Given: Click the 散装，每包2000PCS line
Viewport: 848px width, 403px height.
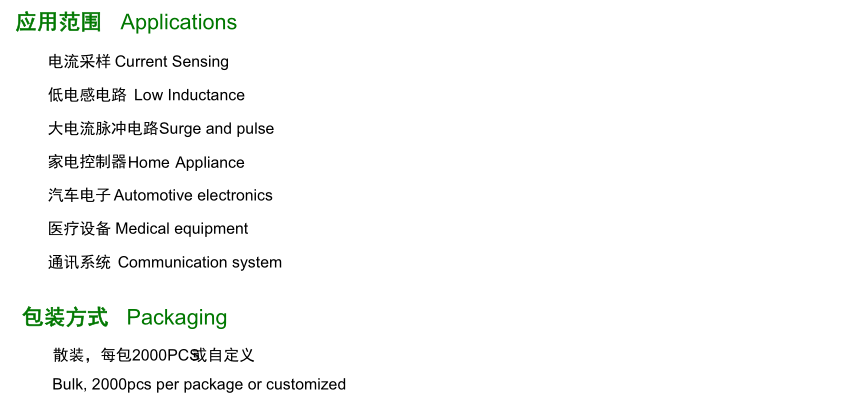Looking at the screenshot, I should coord(154,355).
